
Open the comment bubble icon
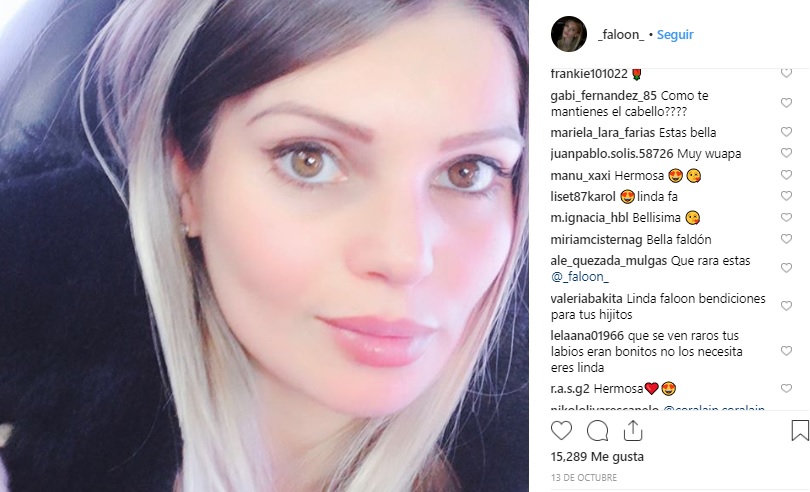[598, 430]
